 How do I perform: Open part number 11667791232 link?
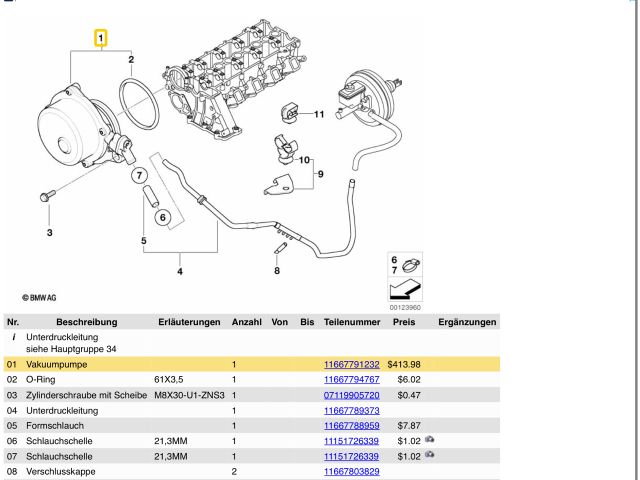pos(351,365)
